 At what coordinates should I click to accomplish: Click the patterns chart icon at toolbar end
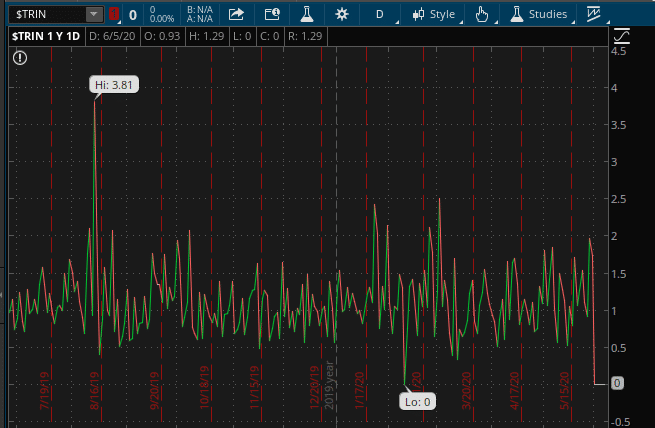point(593,14)
